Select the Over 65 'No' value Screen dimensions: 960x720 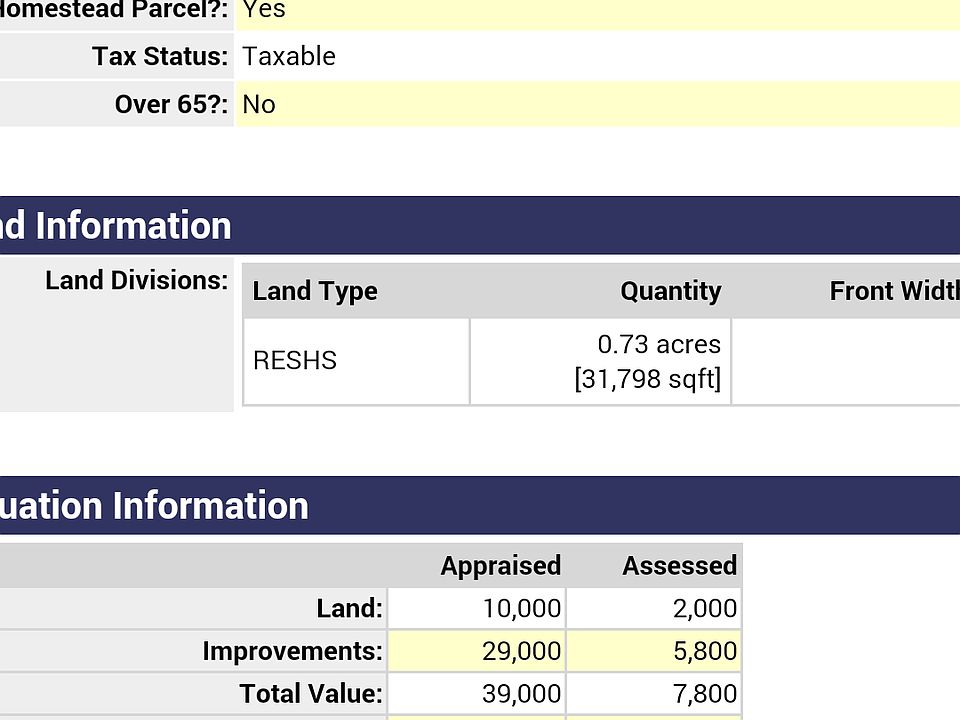click(x=259, y=104)
